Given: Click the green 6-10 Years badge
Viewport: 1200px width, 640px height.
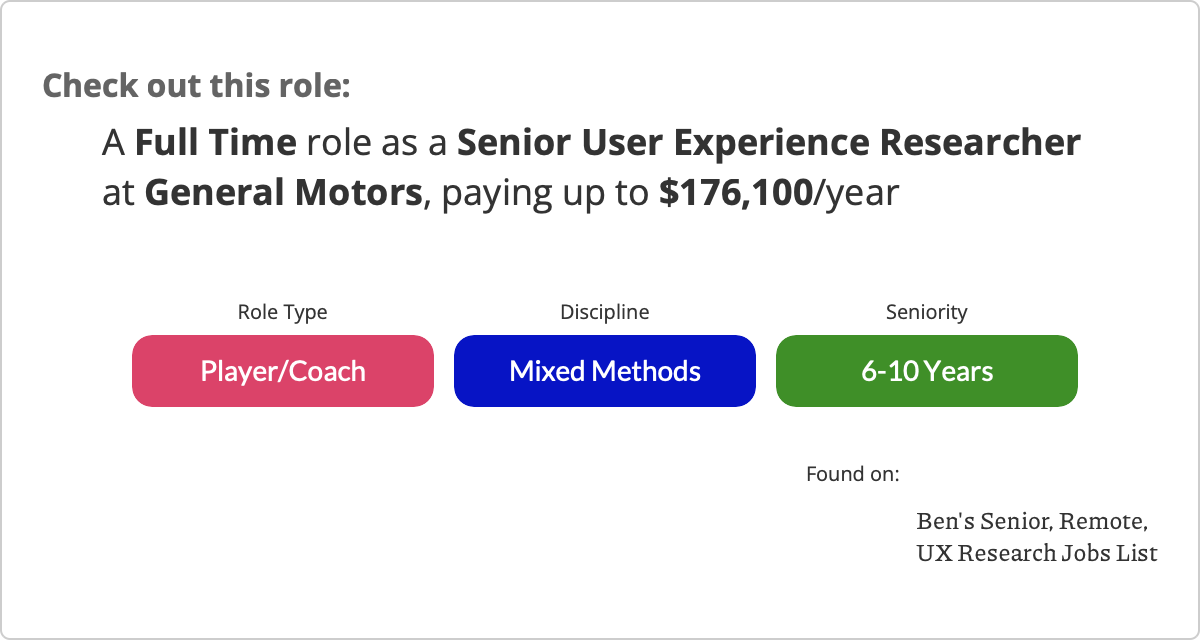Looking at the screenshot, I should [x=927, y=371].
